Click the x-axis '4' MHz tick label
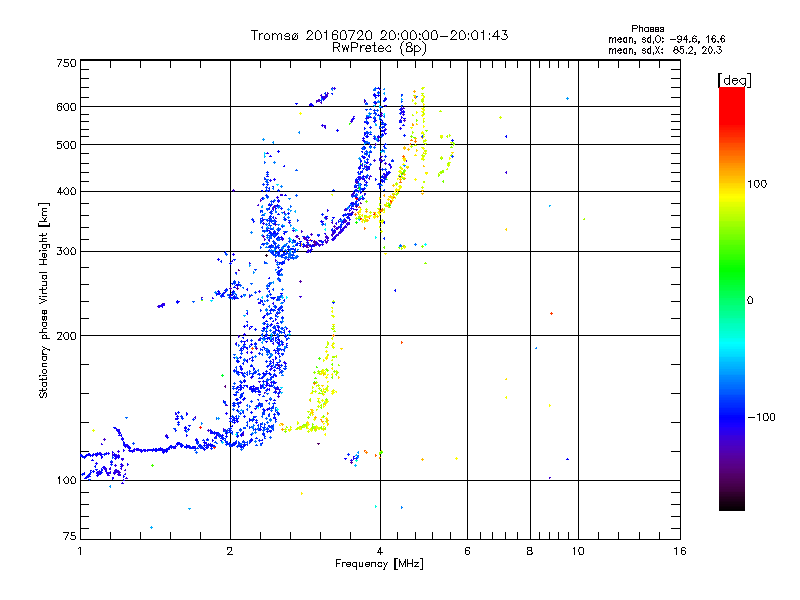This screenshot has width=800, height=600. pyautogui.click(x=380, y=551)
